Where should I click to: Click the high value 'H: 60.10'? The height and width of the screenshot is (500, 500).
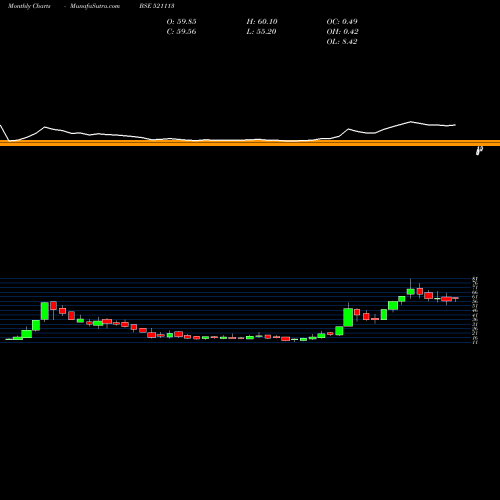pos(262,22)
